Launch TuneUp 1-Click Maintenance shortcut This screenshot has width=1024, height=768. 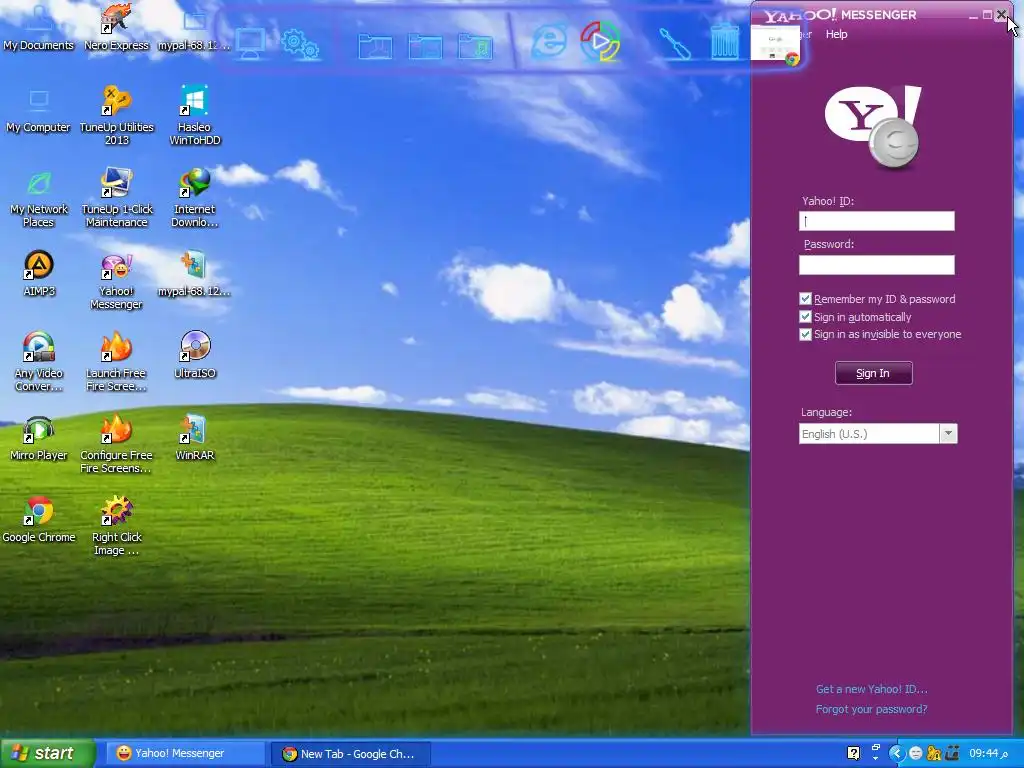click(116, 199)
